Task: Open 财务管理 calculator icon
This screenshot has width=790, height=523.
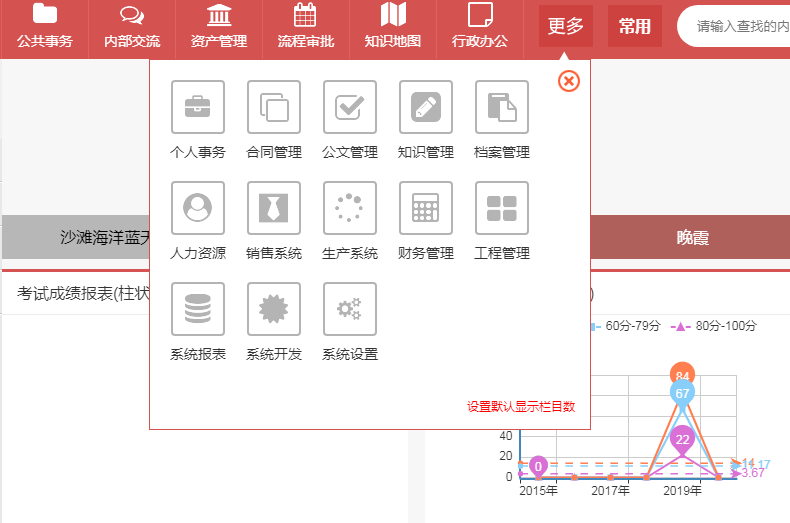Action: click(426, 208)
